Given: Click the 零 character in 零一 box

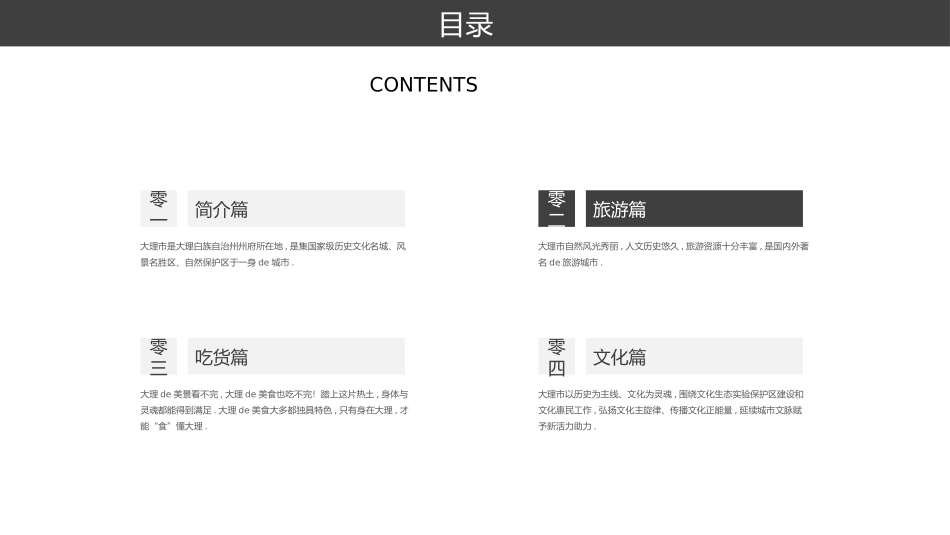Looking at the screenshot, I should [x=159, y=199].
